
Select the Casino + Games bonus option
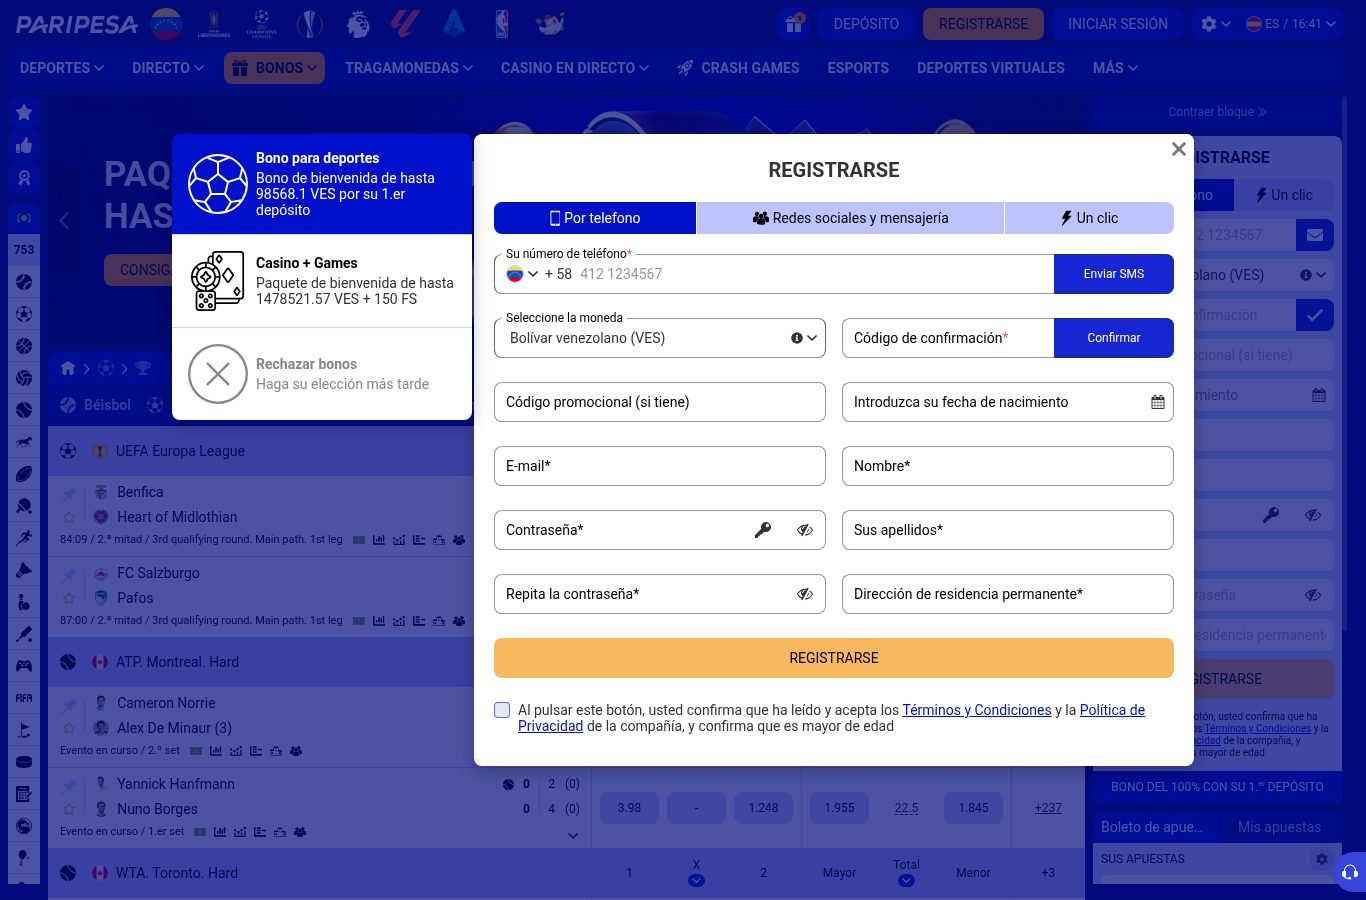[322, 281]
